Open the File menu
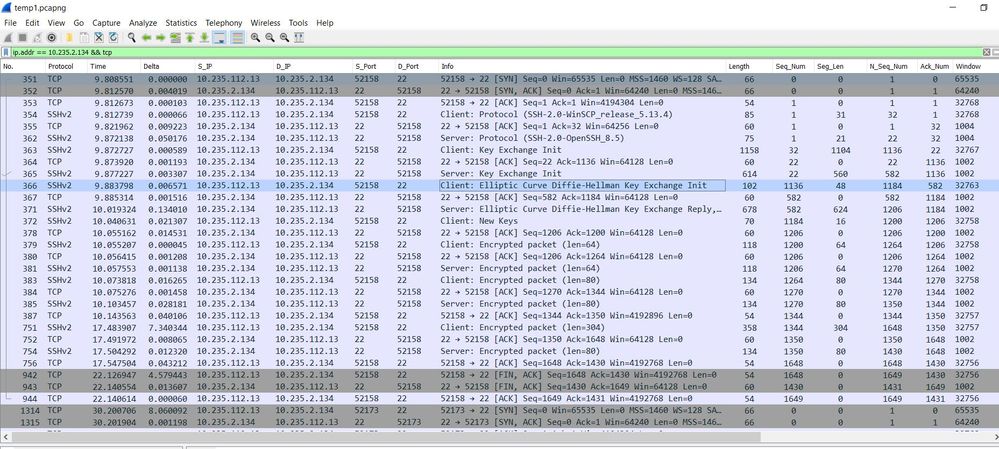 pos(10,23)
